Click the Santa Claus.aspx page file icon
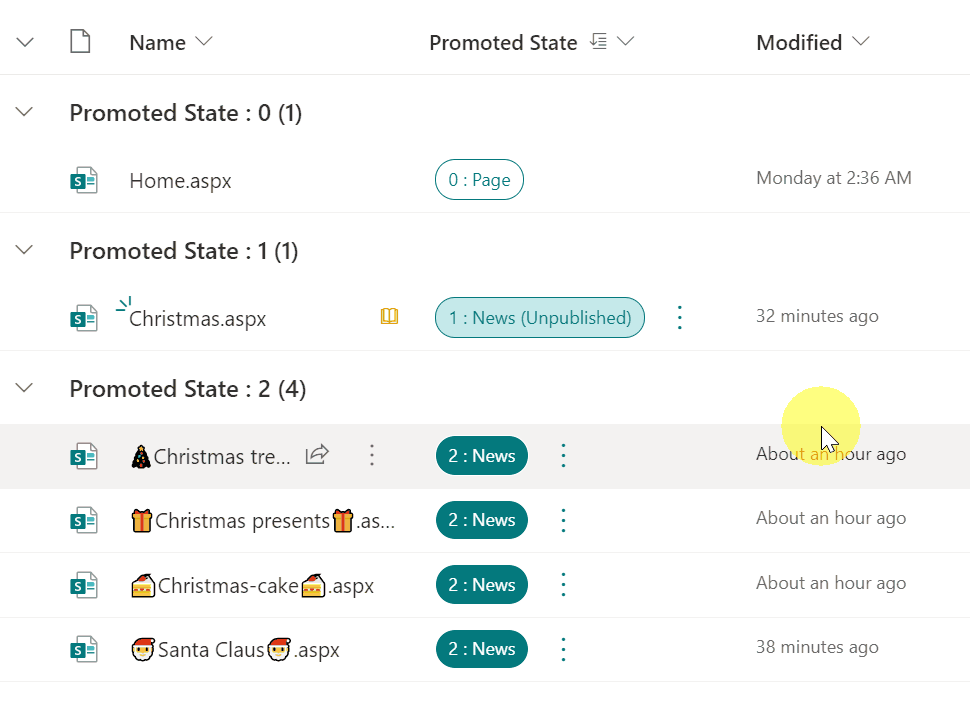This screenshot has width=970, height=710. (83, 650)
